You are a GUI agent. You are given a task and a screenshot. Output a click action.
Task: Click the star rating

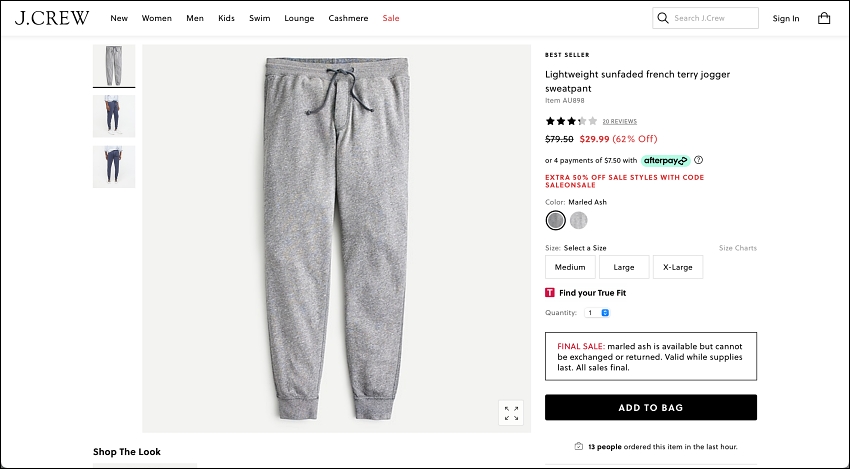(571, 121)
